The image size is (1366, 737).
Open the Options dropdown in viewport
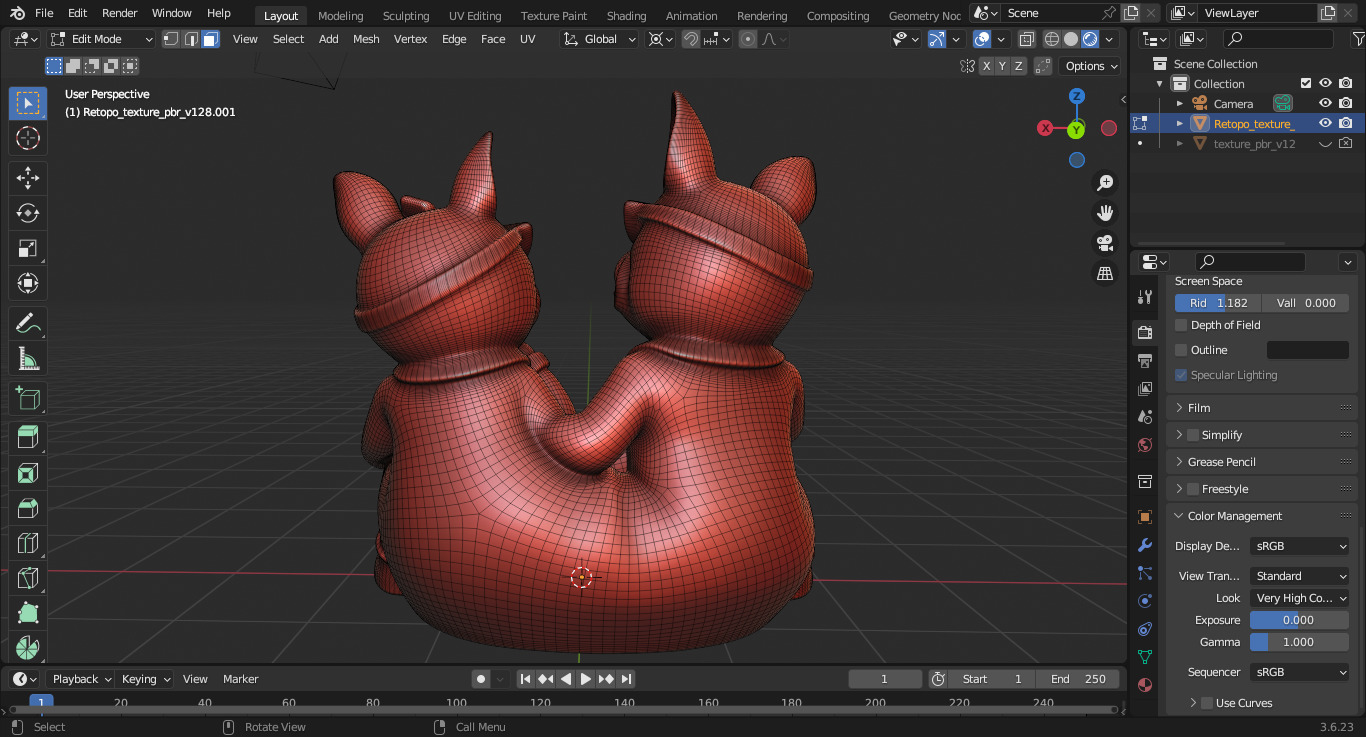click(x=1091, y=66)
